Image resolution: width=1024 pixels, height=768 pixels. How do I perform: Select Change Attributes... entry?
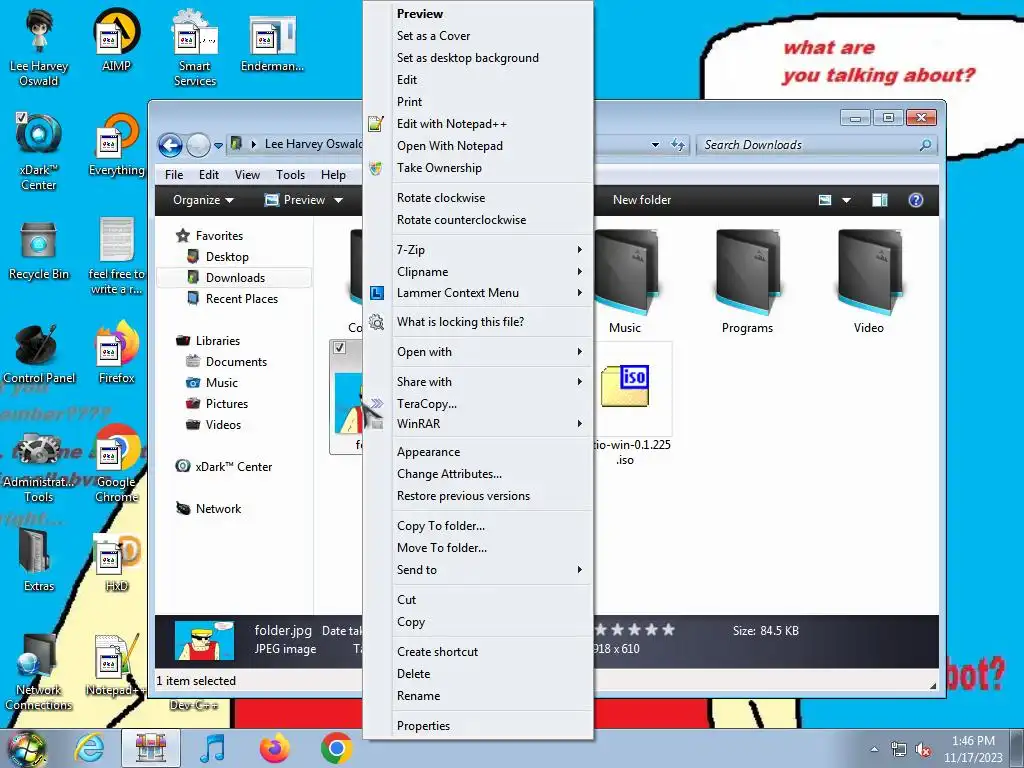[x=449, y=473]
